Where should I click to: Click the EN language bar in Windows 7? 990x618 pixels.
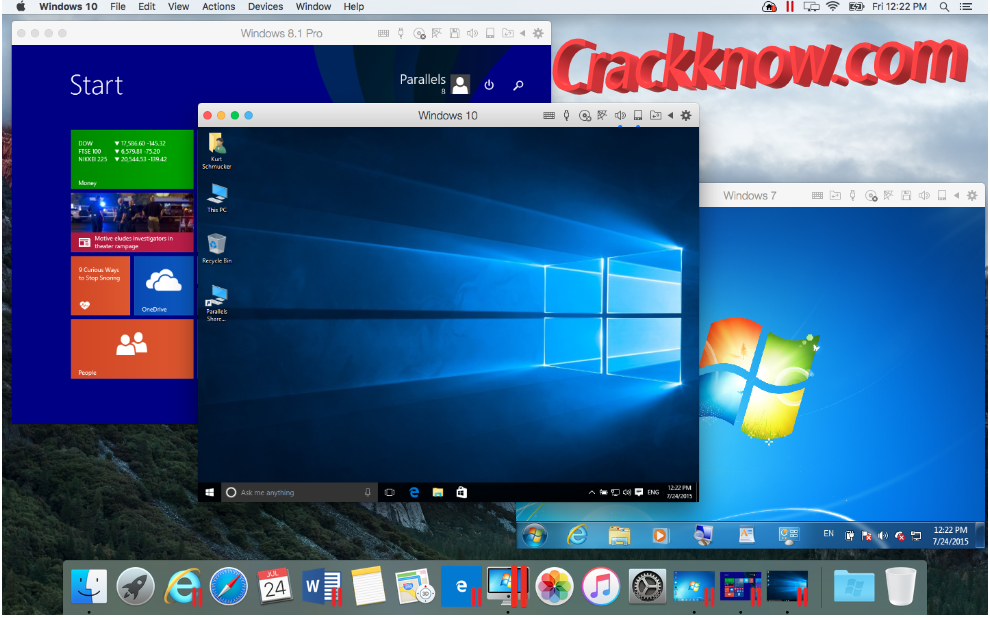828,534
